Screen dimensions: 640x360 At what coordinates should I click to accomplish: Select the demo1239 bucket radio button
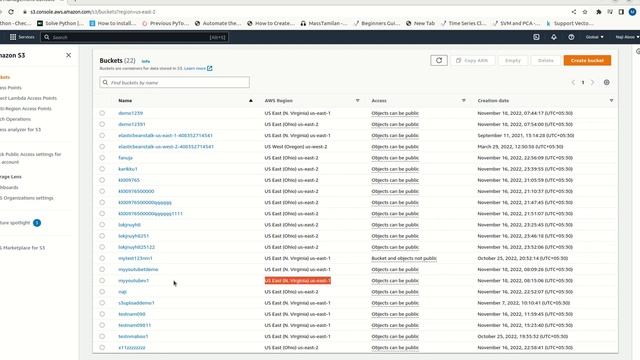point(102,113)
